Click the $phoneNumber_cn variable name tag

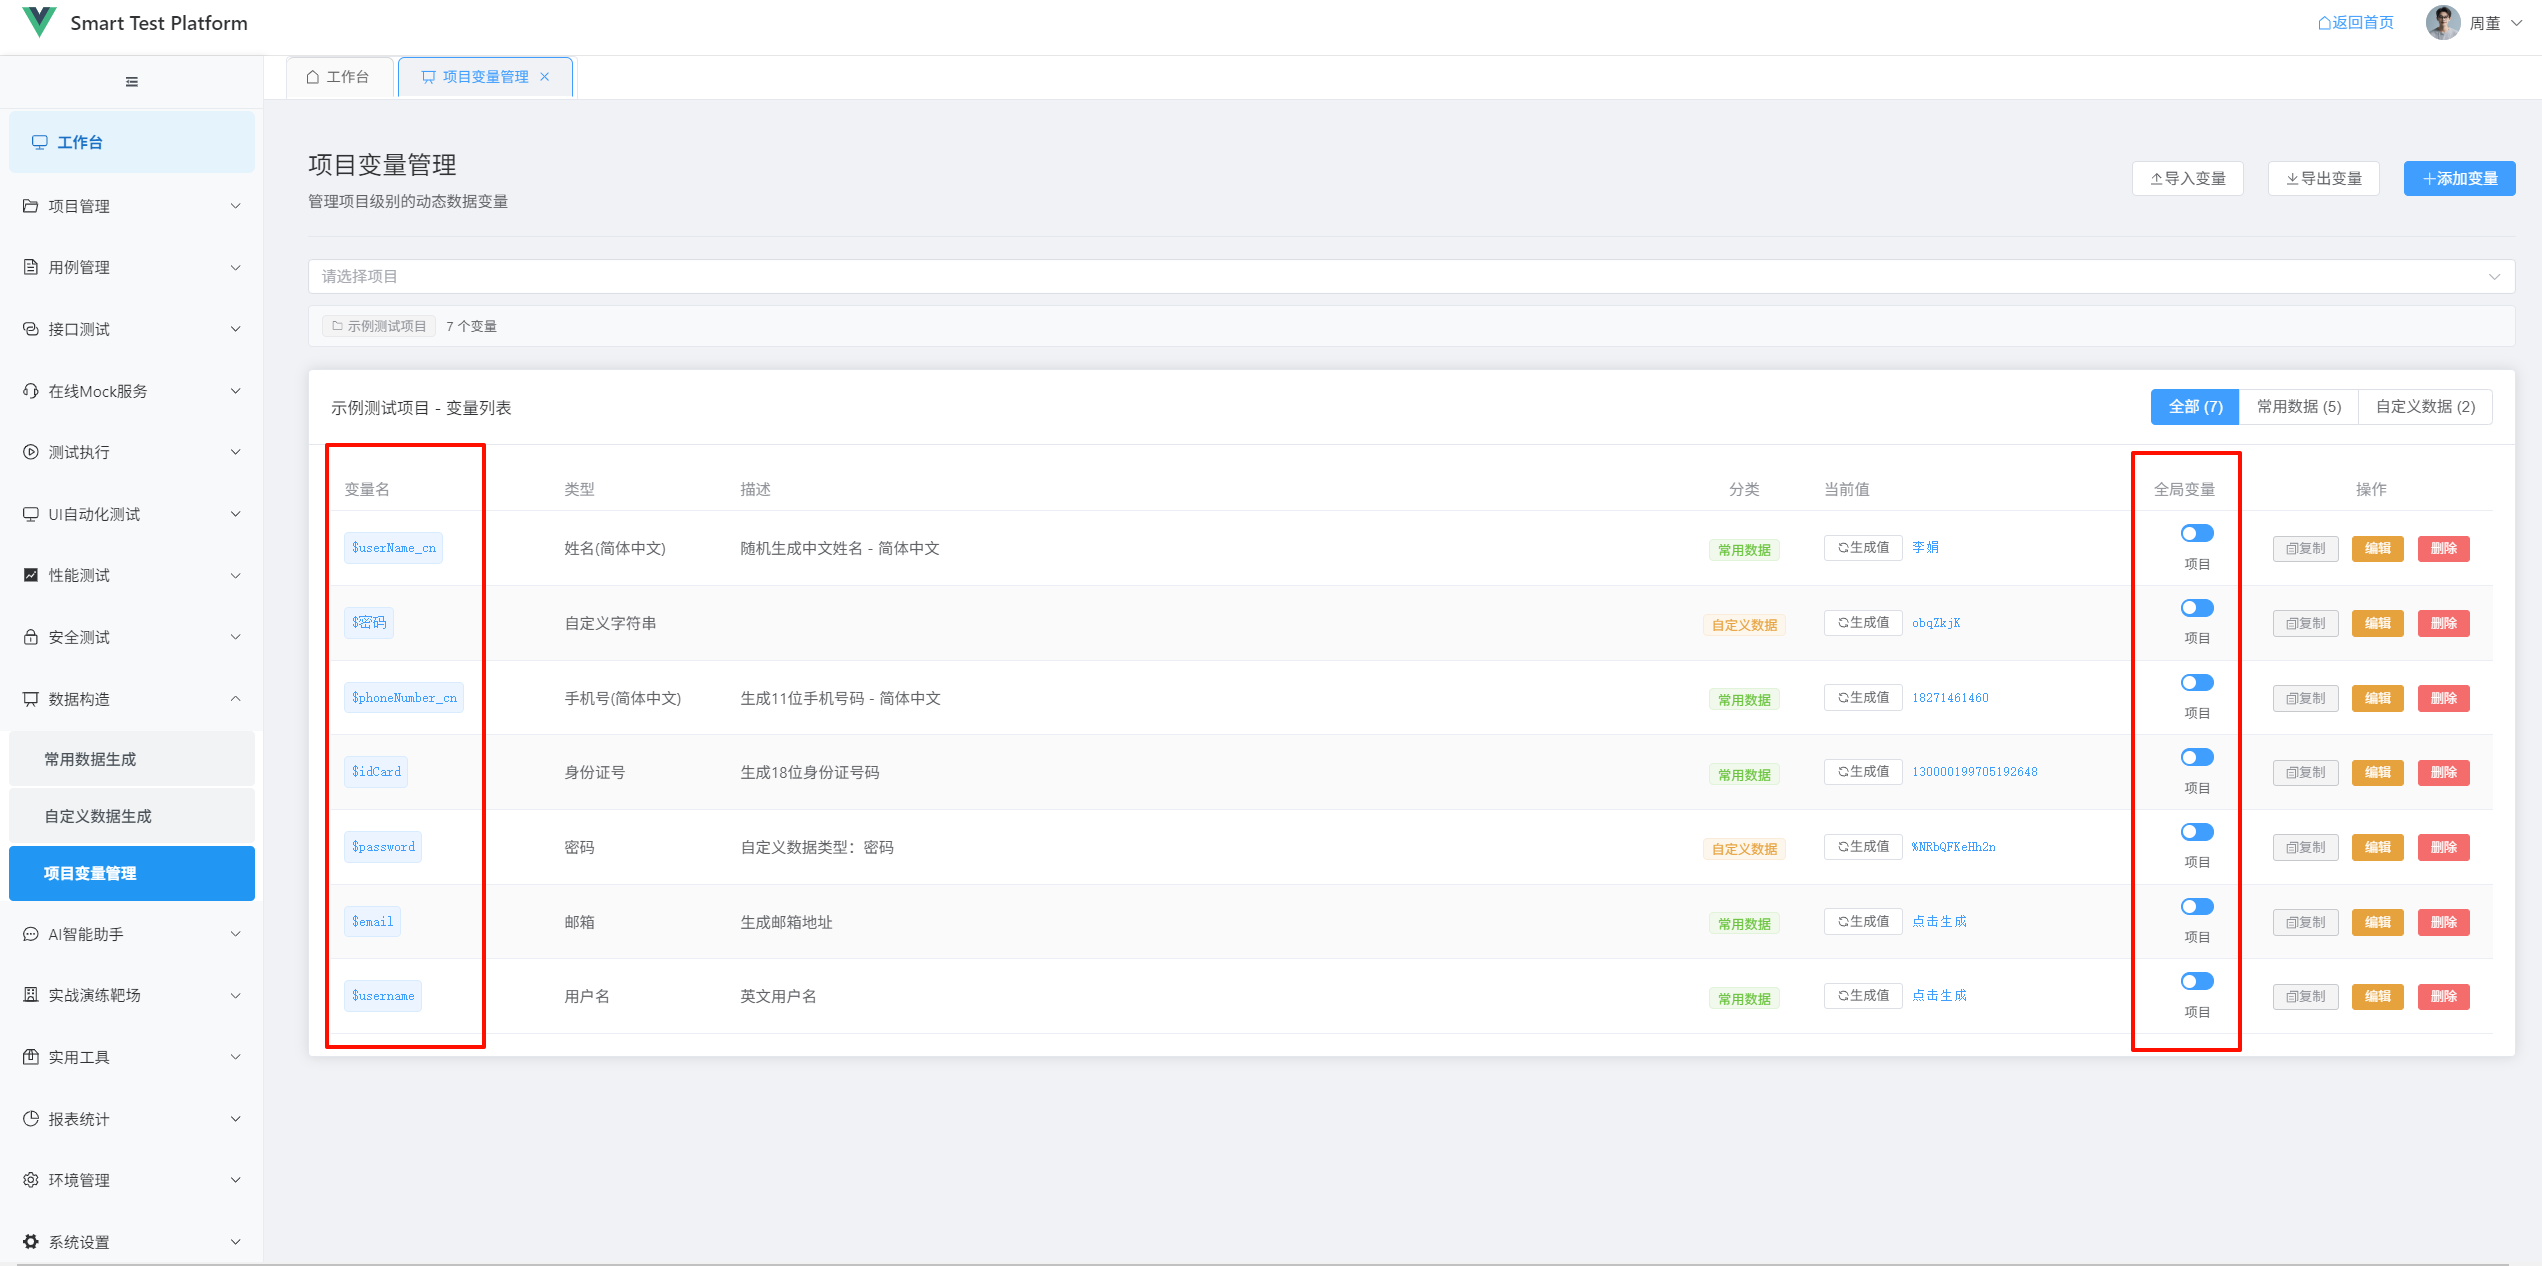click(x=404, y=698)
